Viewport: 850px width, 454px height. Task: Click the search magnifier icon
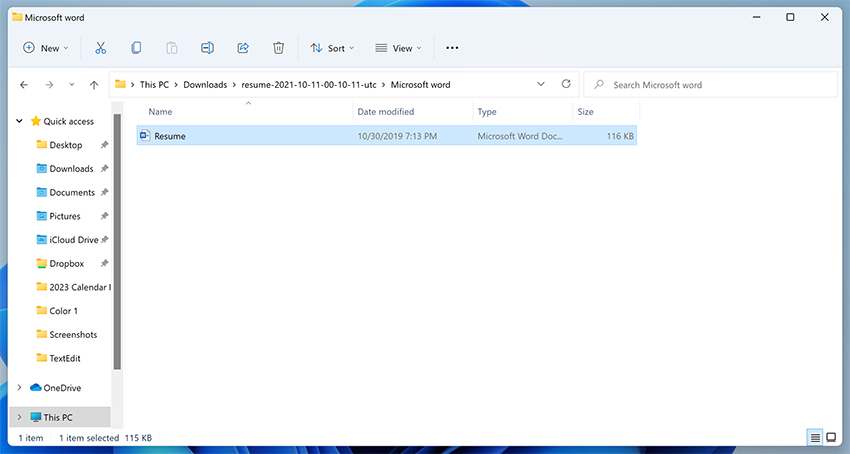click(x=599, y=85)
